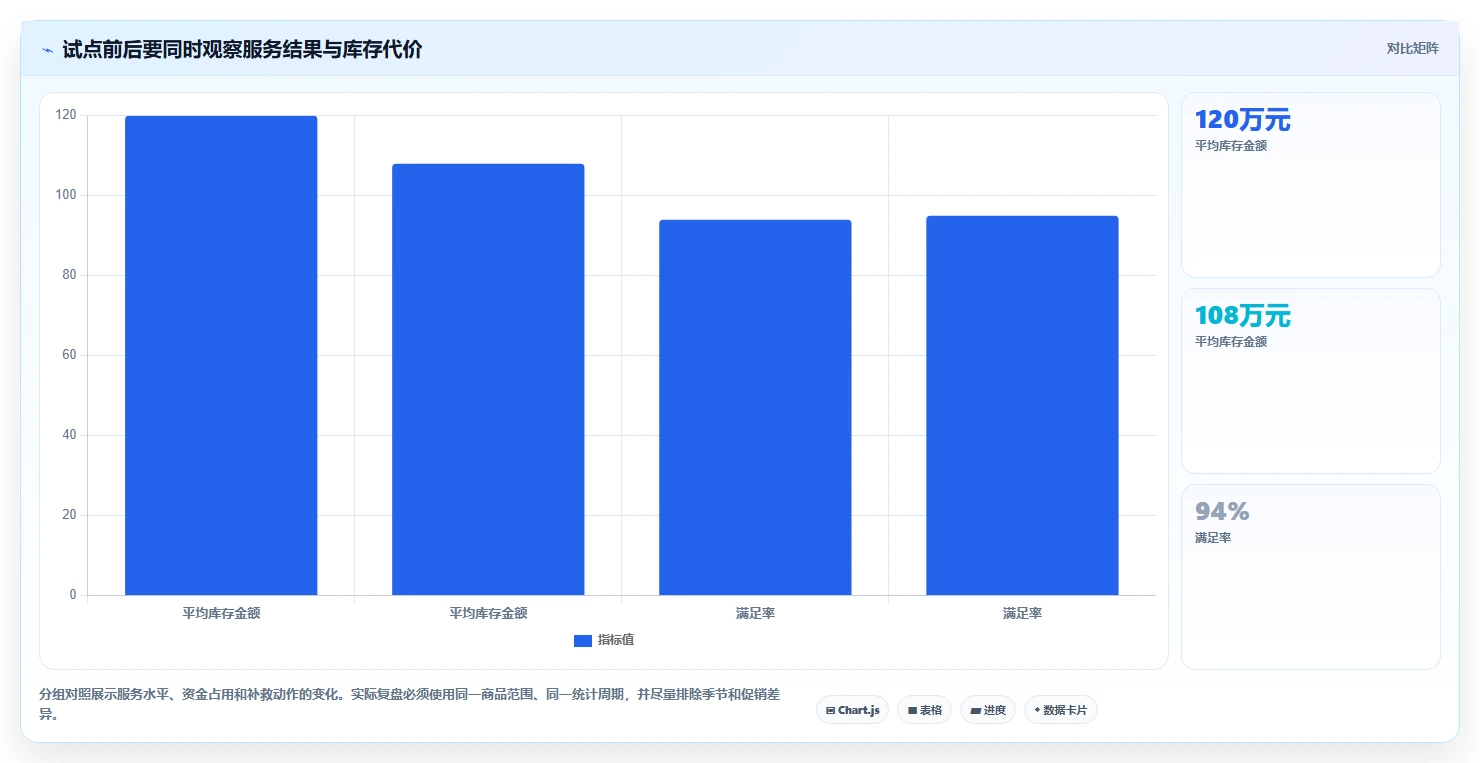
Task: Select the 进度 chip
Action: pyautogui.click(x=988, y=710)
